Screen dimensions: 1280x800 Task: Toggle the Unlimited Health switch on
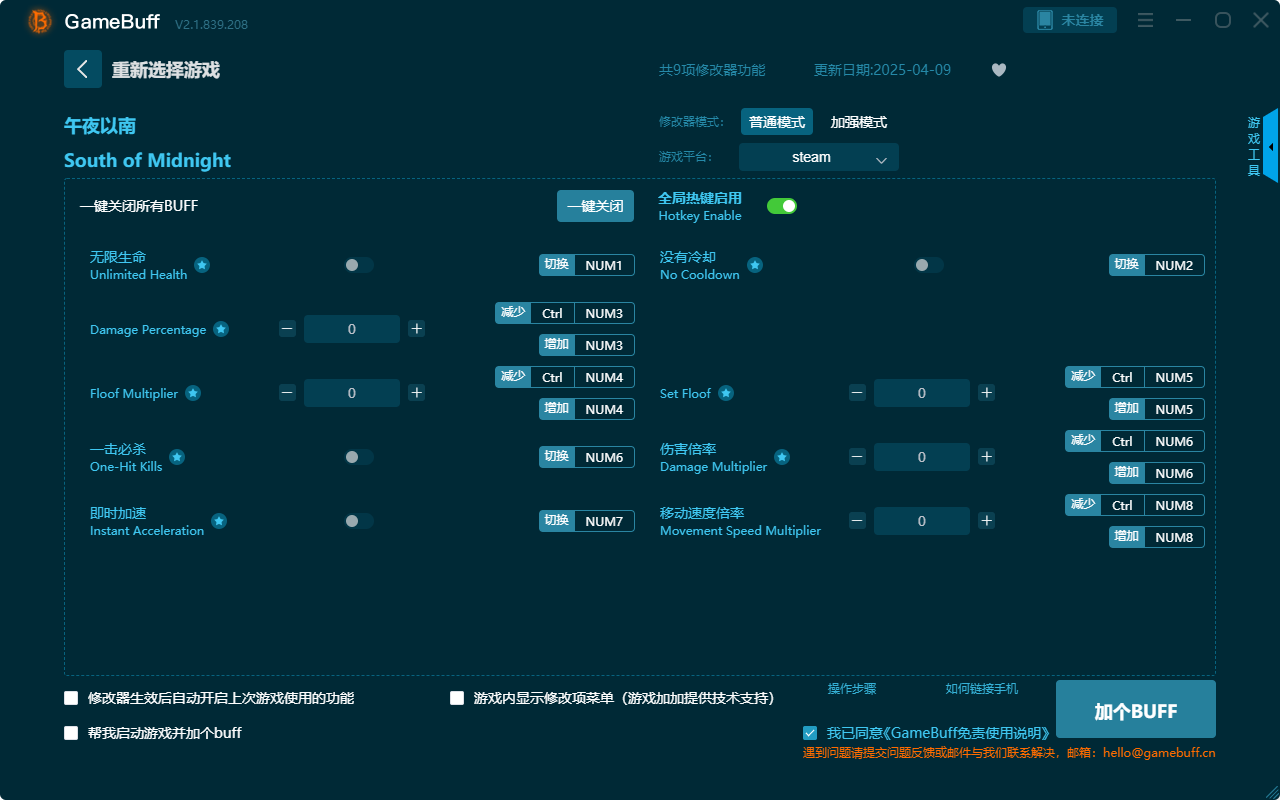pos(358,265)
